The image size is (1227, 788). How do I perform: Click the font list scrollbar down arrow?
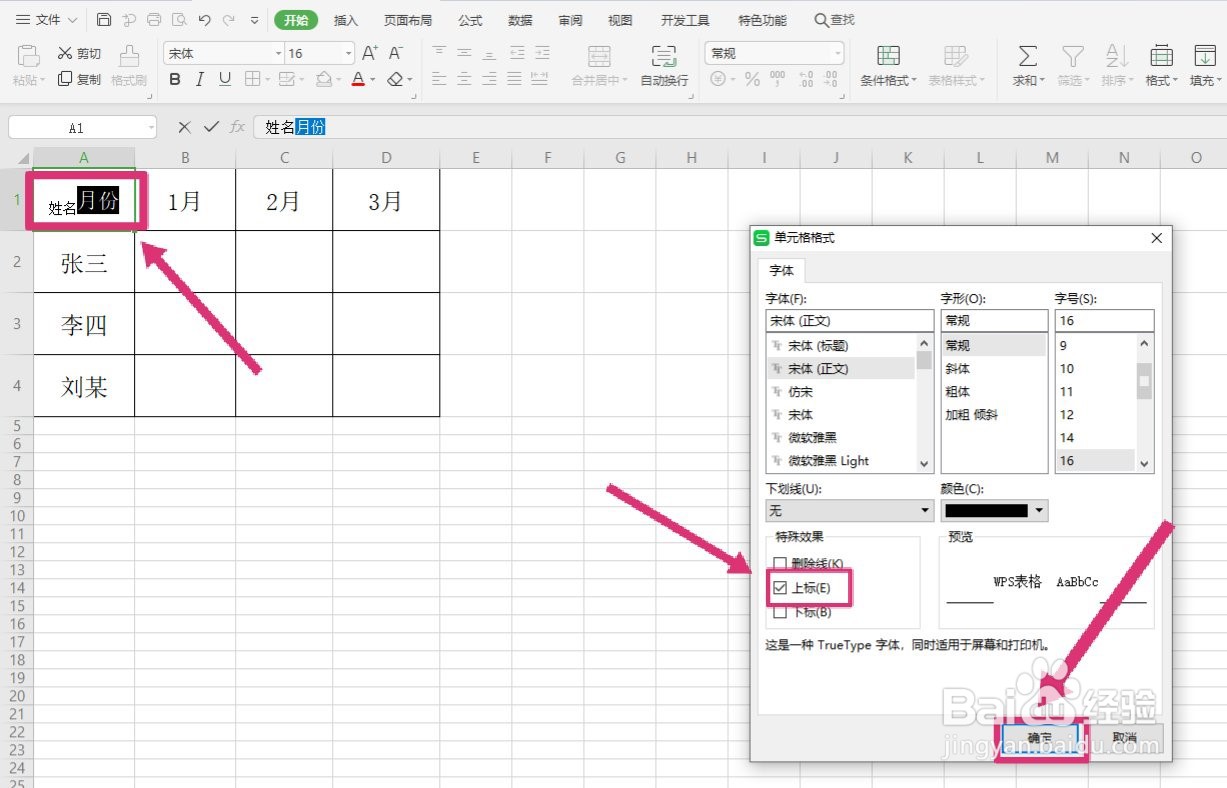point(924,464)
